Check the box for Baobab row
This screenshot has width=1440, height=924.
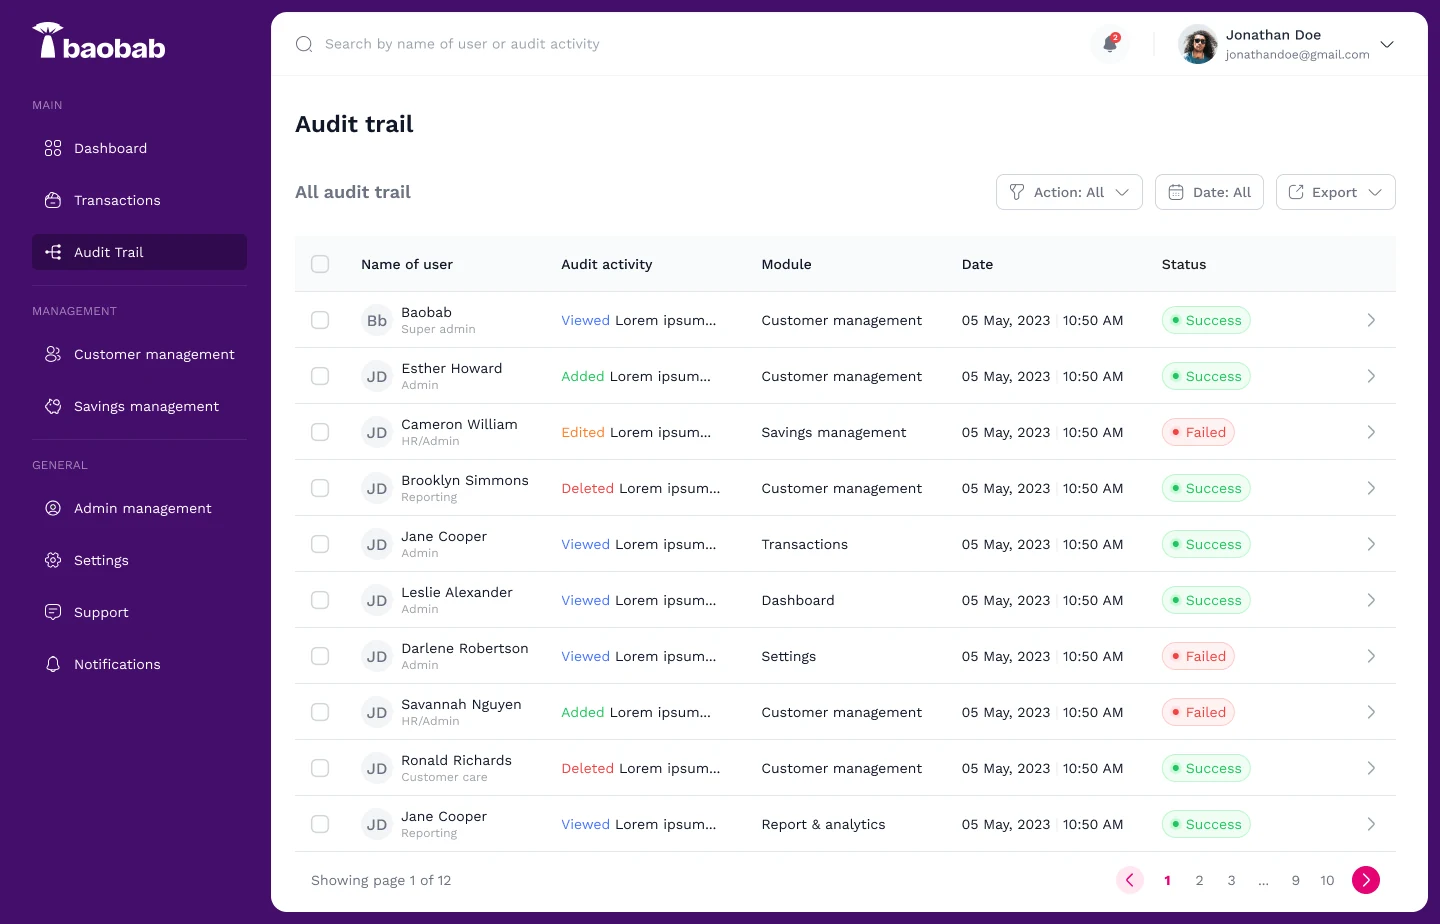tap(320, 320)
